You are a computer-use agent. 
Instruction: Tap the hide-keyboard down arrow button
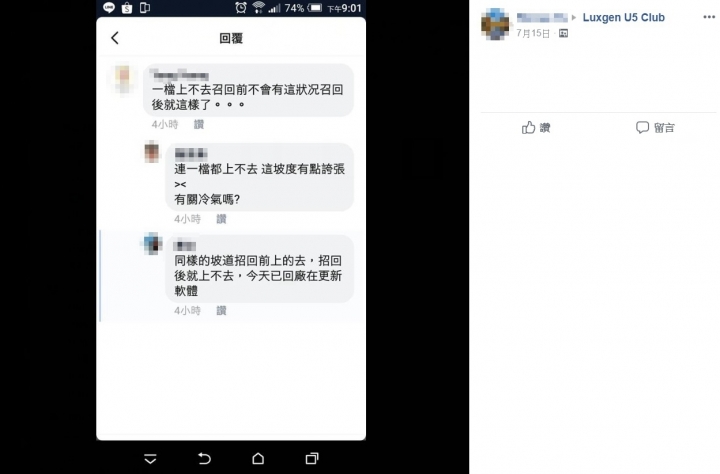(150, 459)
